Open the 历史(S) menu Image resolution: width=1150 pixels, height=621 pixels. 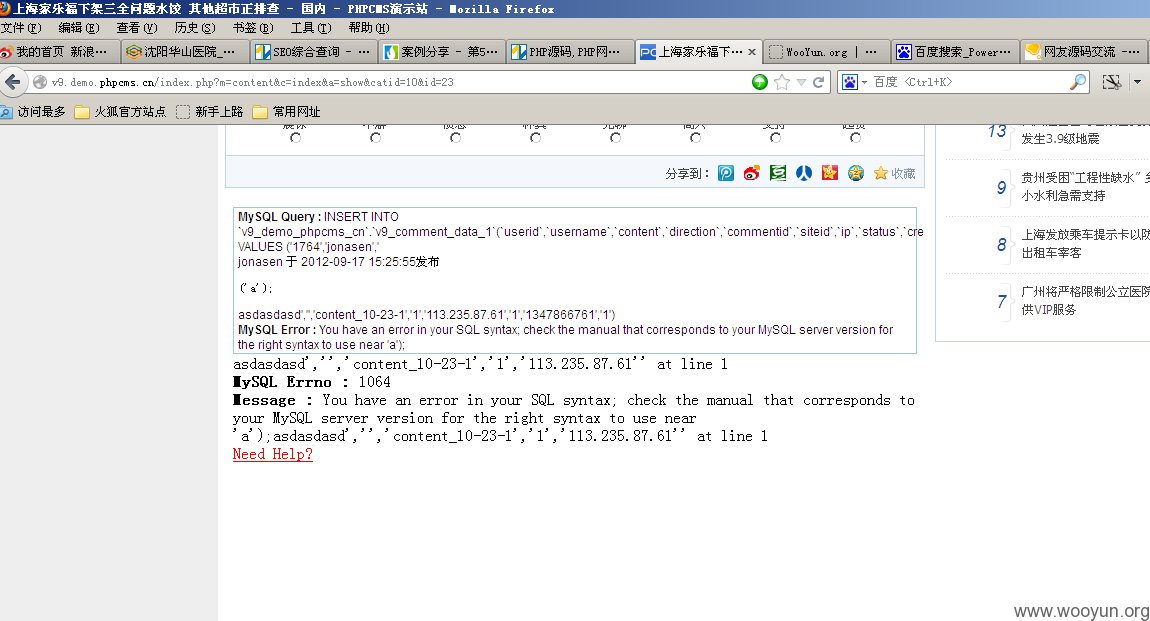pos(195,28)
